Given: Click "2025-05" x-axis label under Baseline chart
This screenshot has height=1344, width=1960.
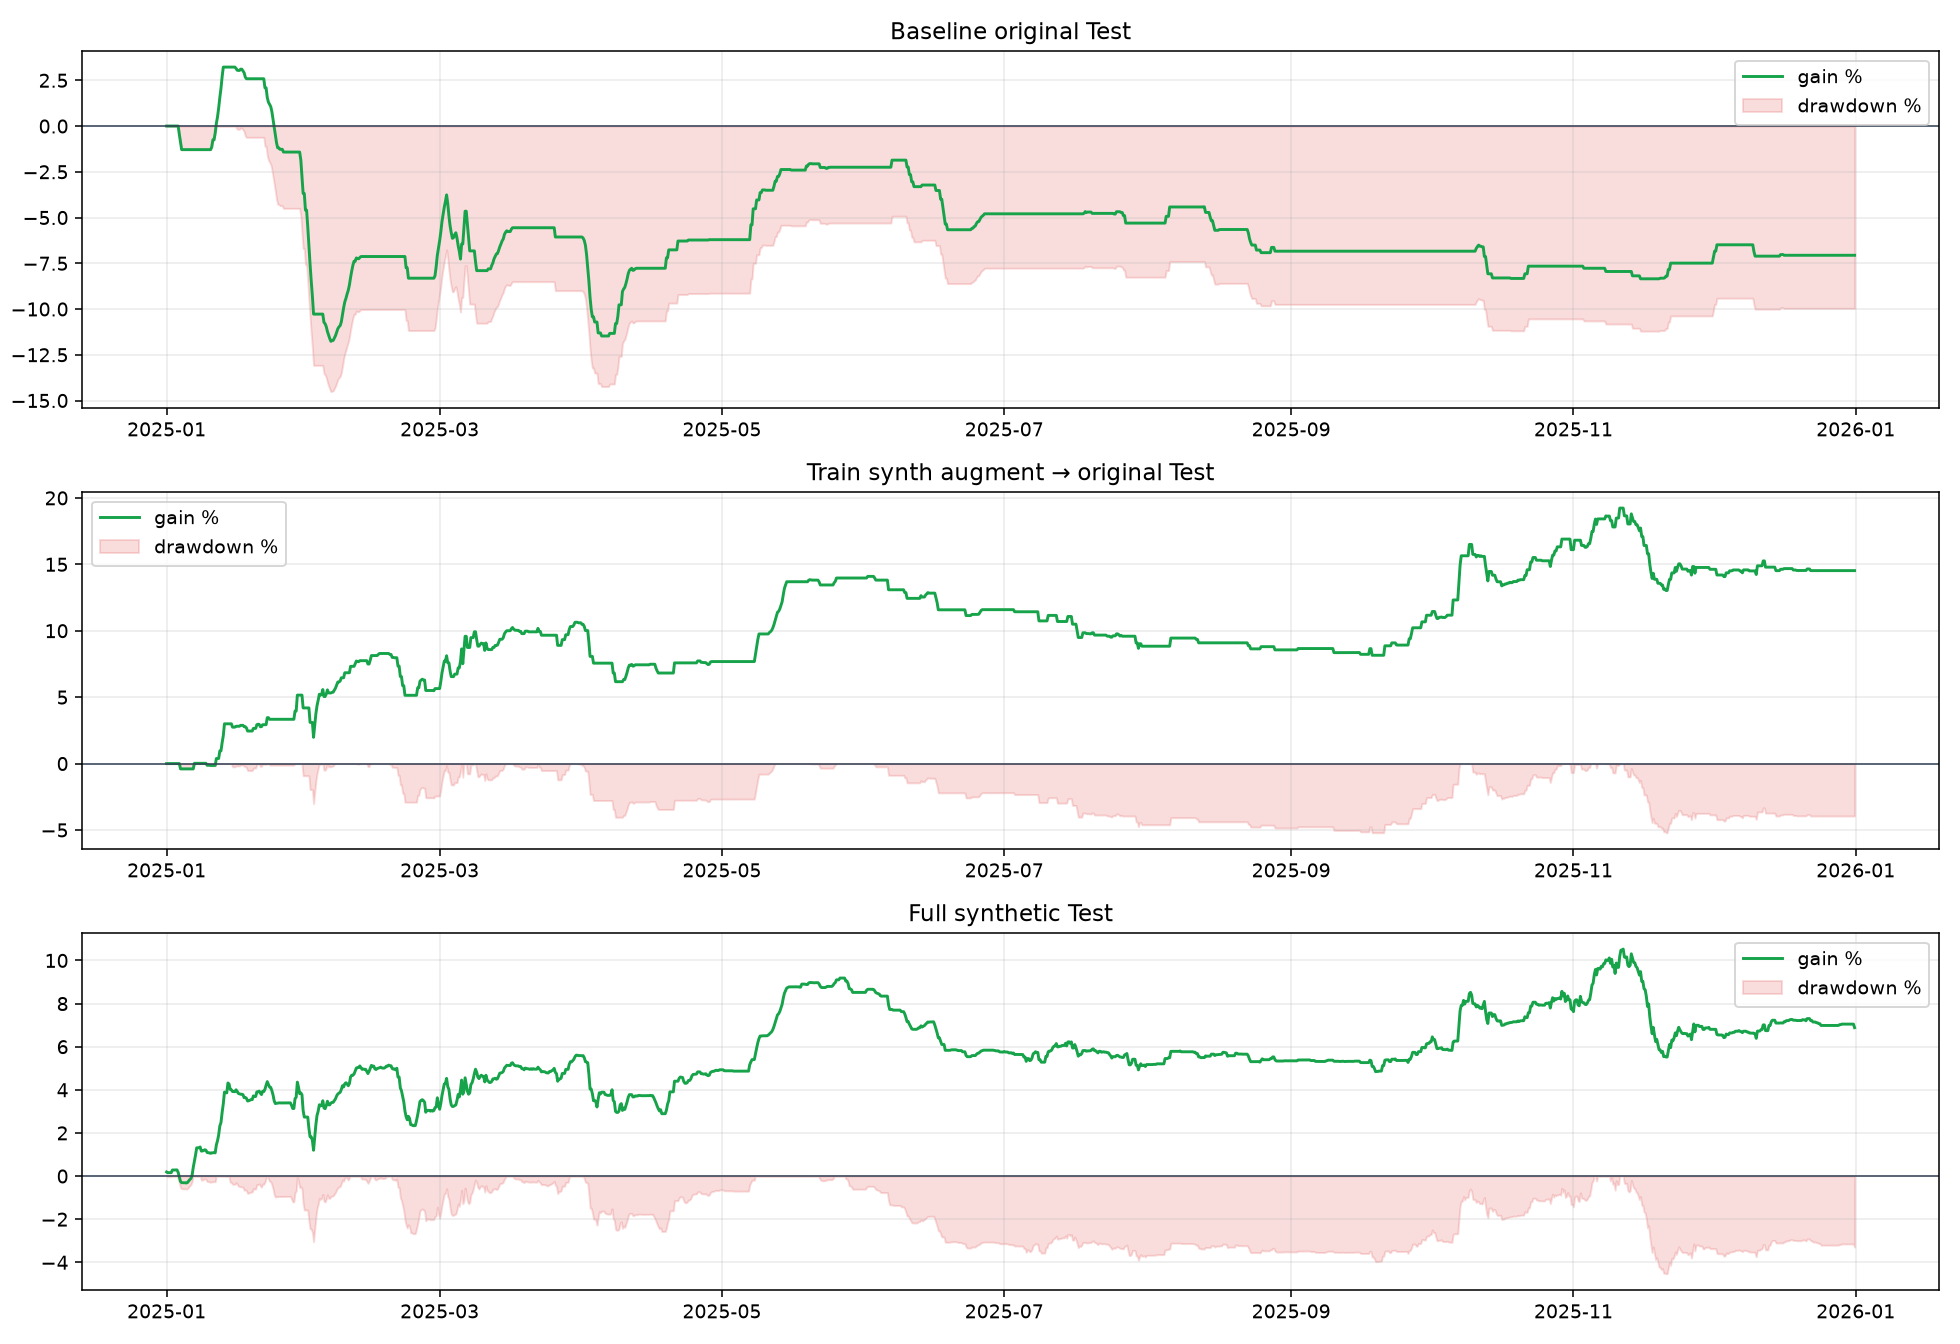Looking at the screenshot, I should point(721,430).
